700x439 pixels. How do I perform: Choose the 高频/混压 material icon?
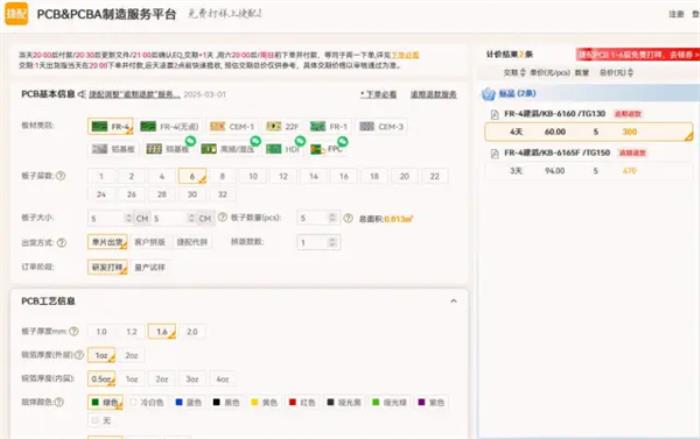(x=208, y=149)
